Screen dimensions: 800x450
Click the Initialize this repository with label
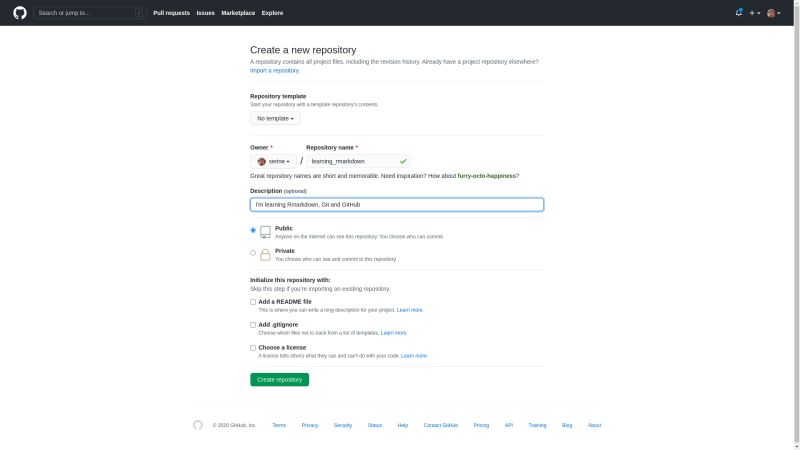pos(290,280)
